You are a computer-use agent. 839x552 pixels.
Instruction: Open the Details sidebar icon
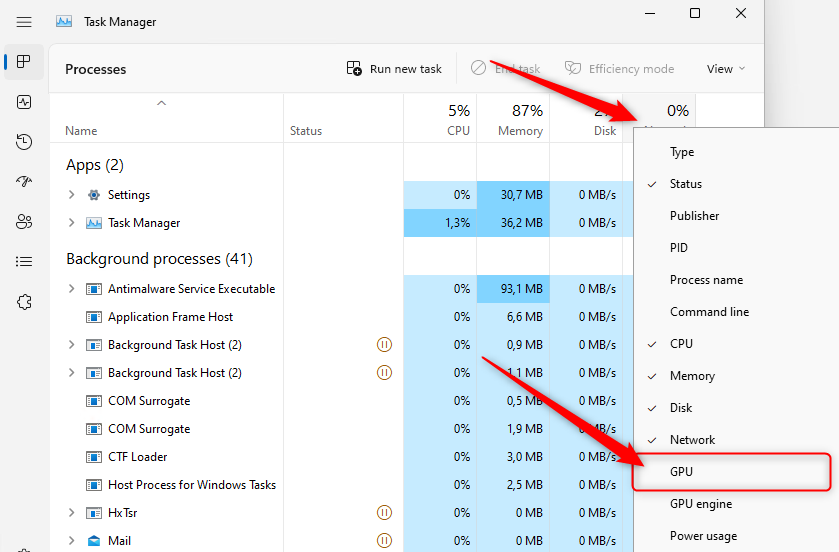click(x=24, y=262)
